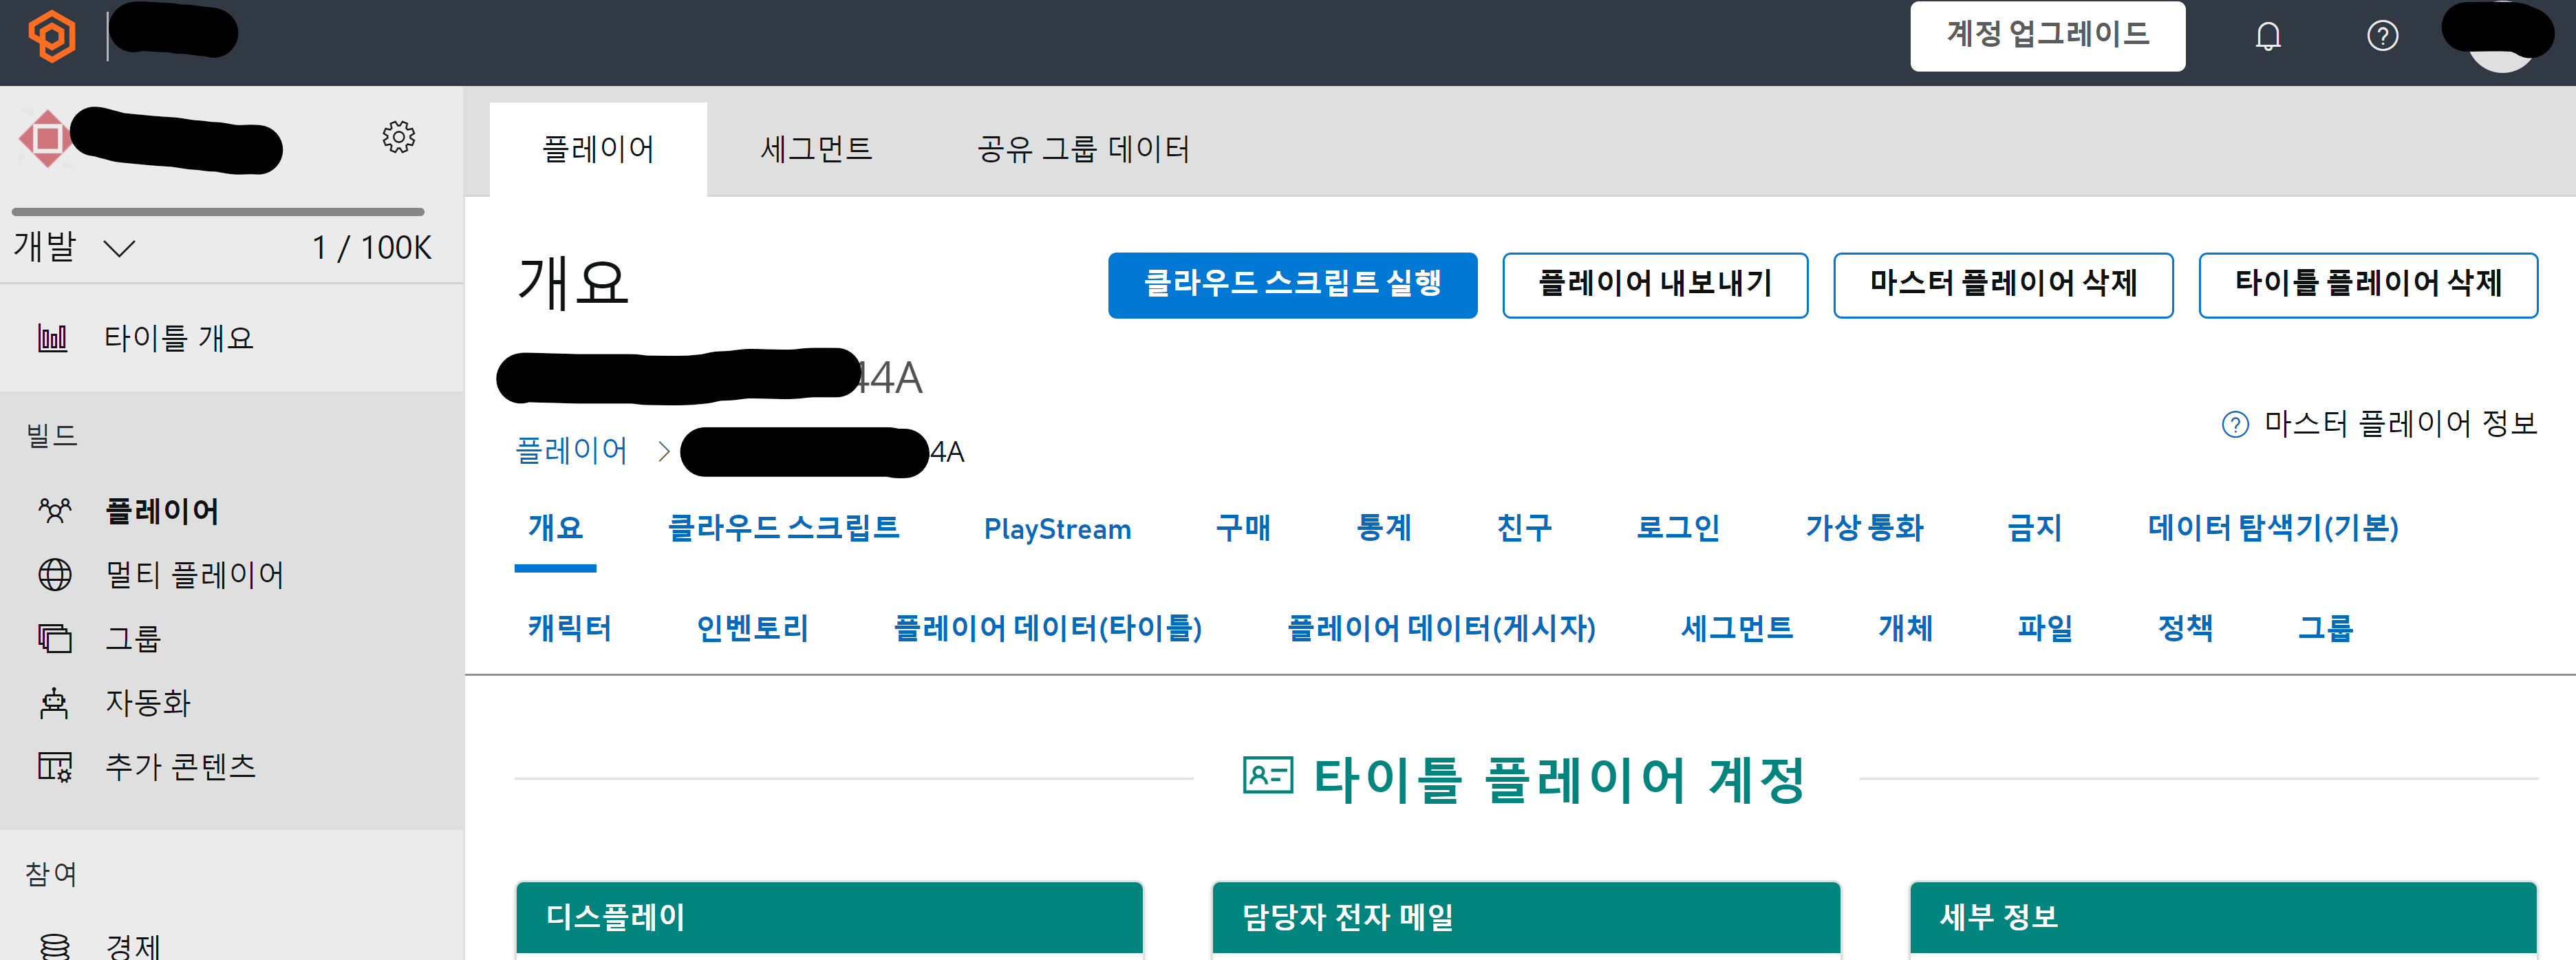Click the usage progress bar in sidebar
This screenshot has height=960, width=2576.
218,212
